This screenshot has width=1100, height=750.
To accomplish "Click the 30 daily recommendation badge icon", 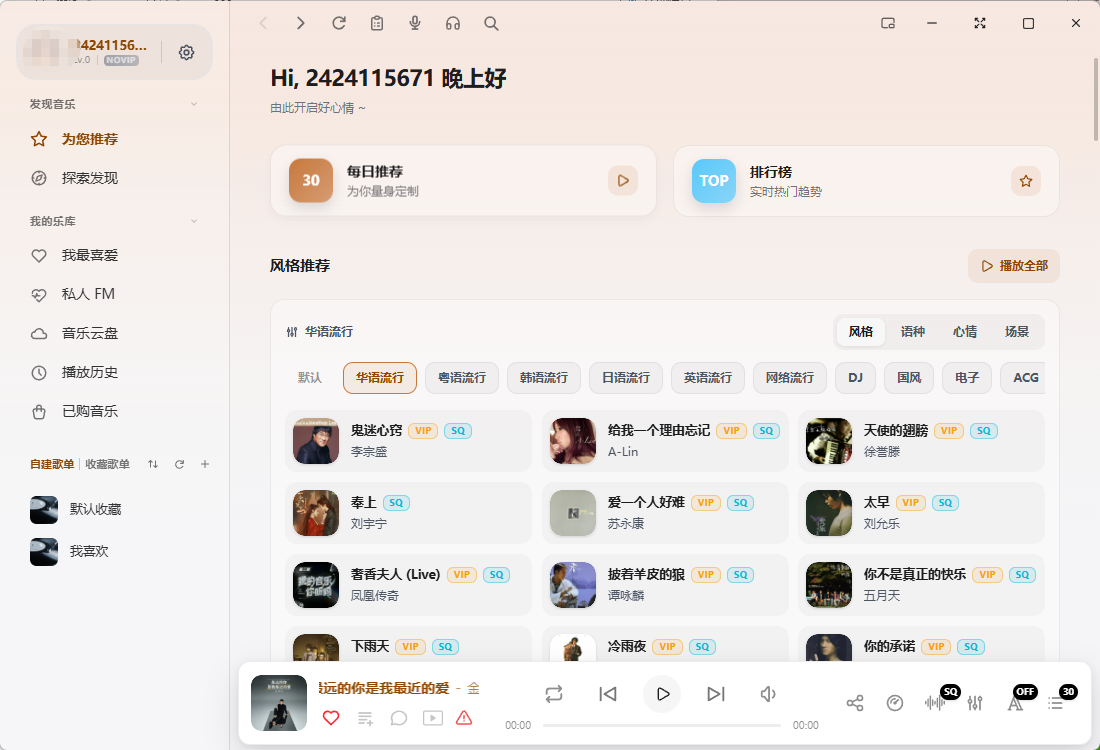I will 311,180.
